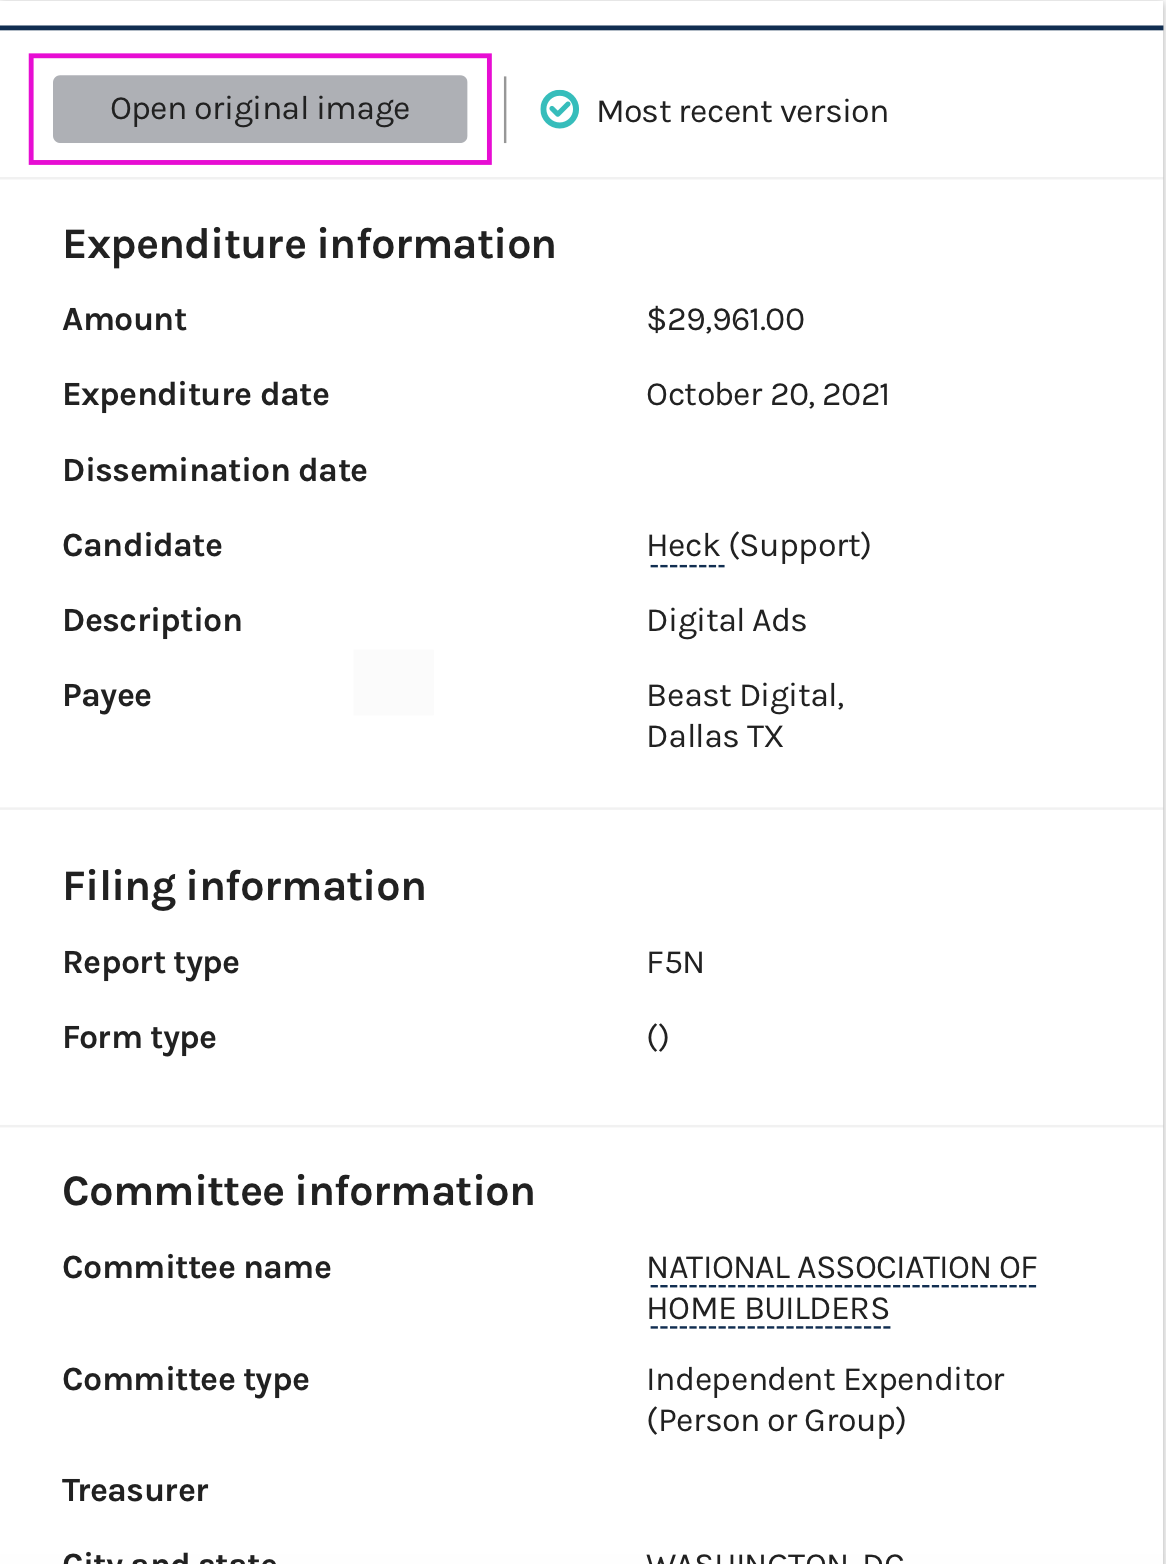Image resolution: width=1166 pixels, height=1564 pixels.
Task: Select the October 20, 2021 date value
Action: [768, 395]
